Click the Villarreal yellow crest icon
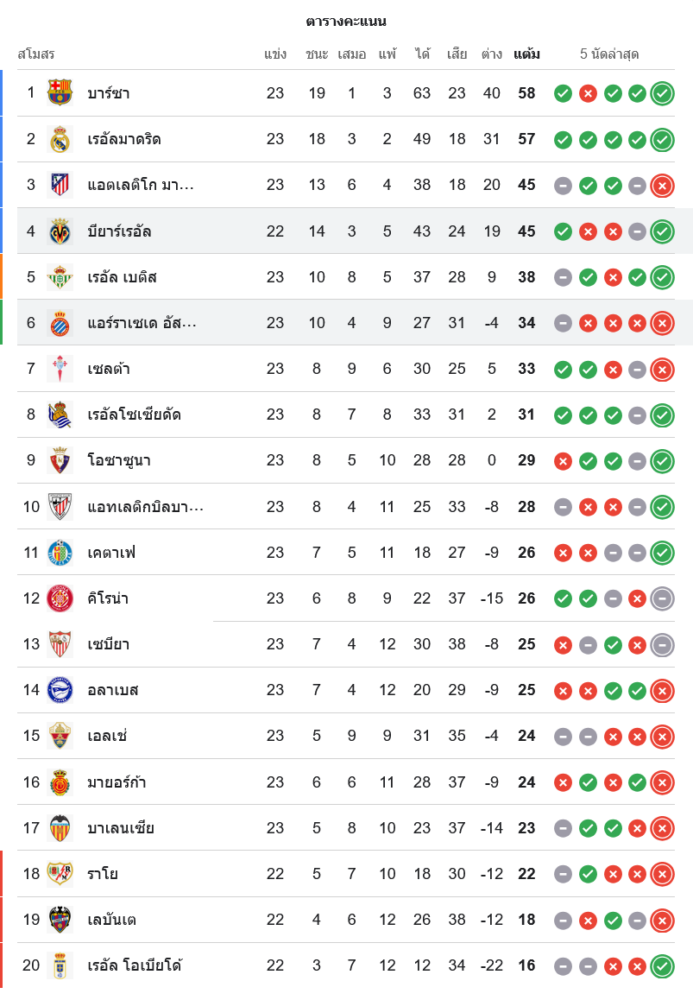 click(60, 231)
